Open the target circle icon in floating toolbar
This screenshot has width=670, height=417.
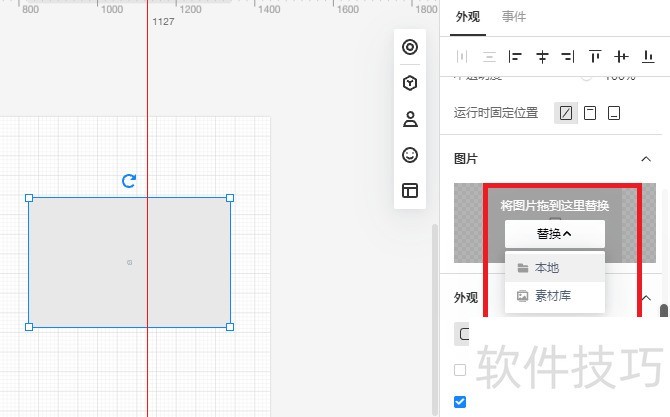tap(410, 47)
